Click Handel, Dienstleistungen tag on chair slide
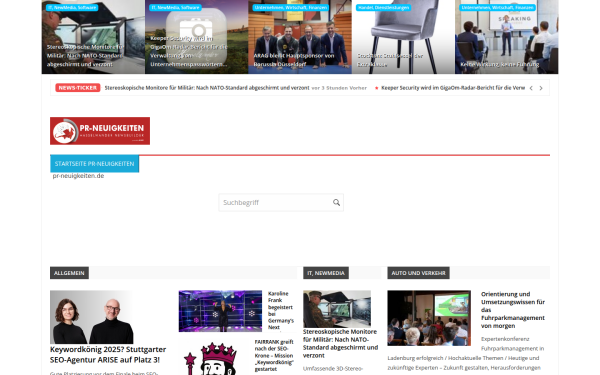This screenshot has width=600, height=375. (x=383, y=7)
